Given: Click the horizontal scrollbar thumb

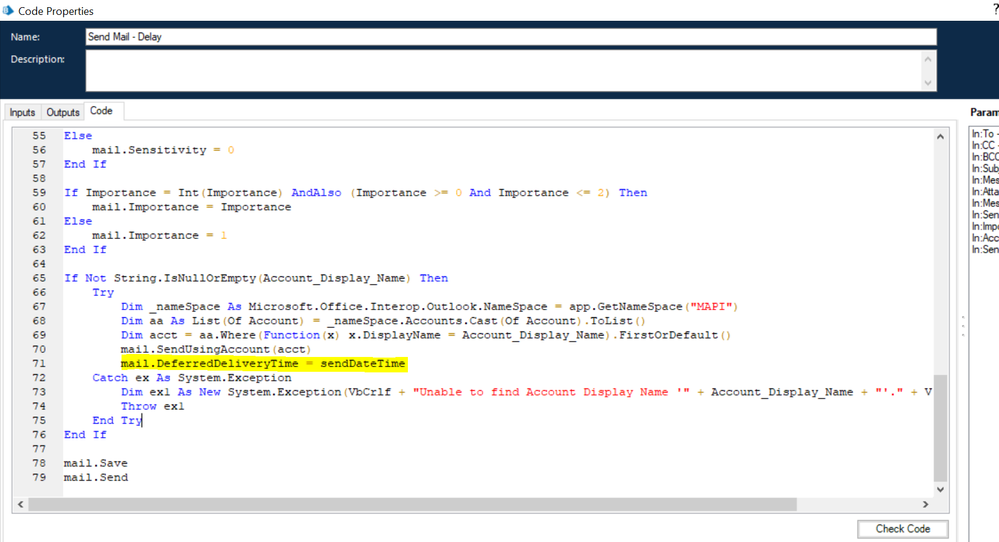Looking at the screenshot, I should pos(413,504).
